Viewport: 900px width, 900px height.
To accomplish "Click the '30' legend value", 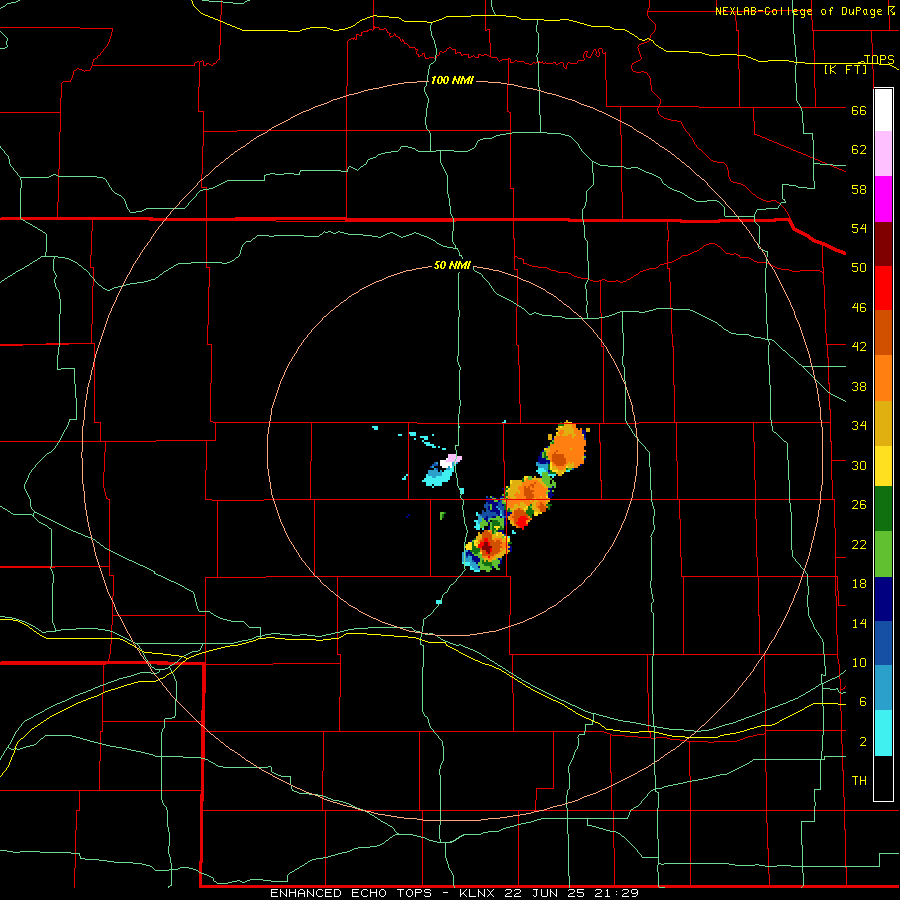I will pyautogui.click(x=859, y=465).
